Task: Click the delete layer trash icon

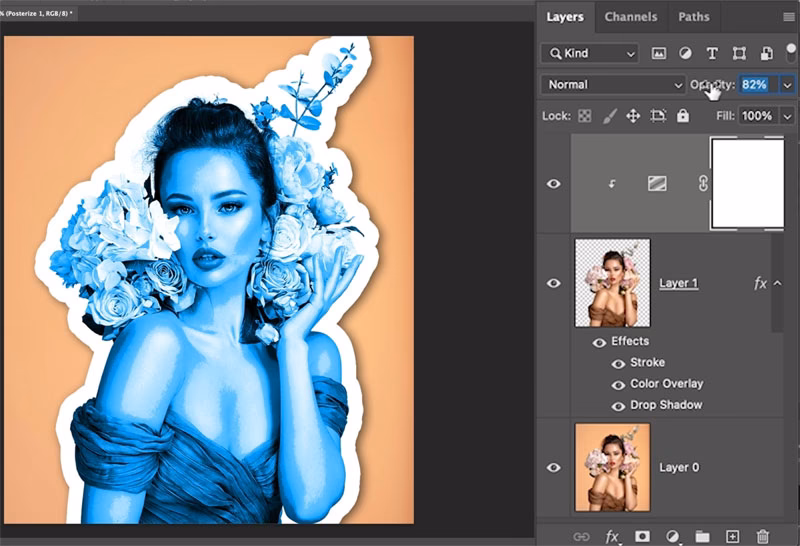Action: (763, 537)
